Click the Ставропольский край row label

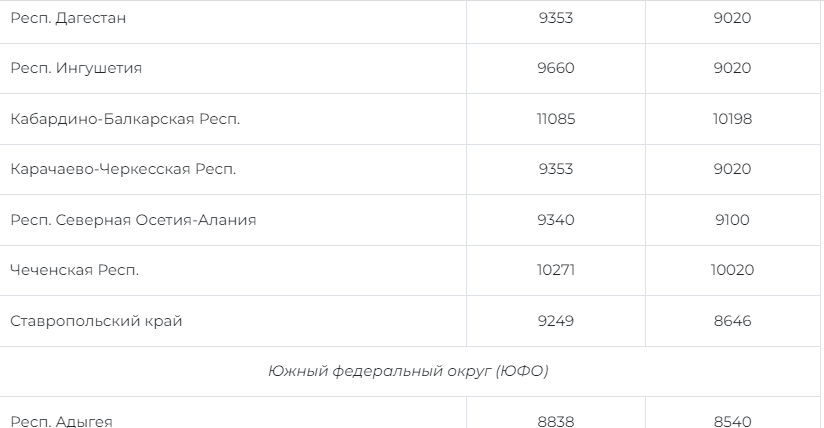click(x=96, y=321)
